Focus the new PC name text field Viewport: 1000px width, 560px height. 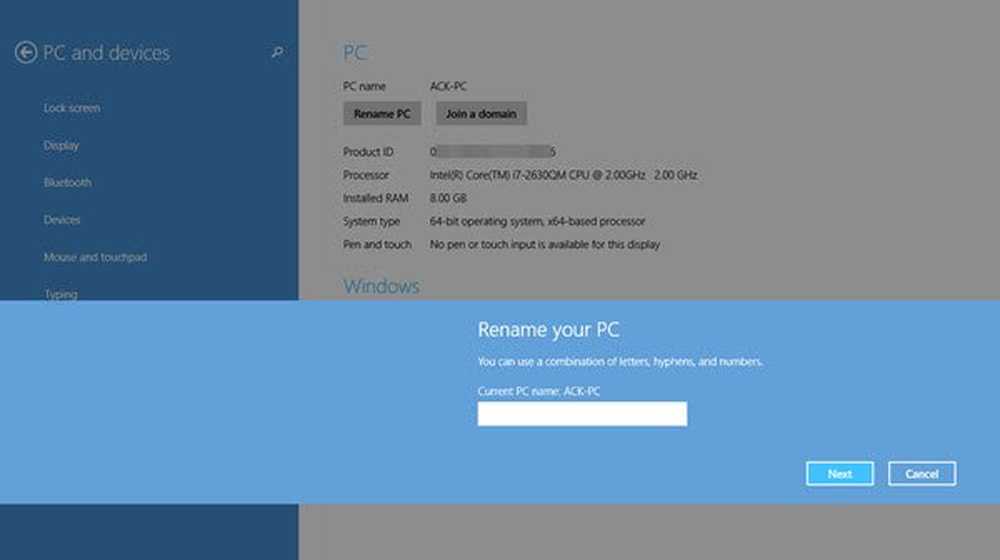pos(582,414)
